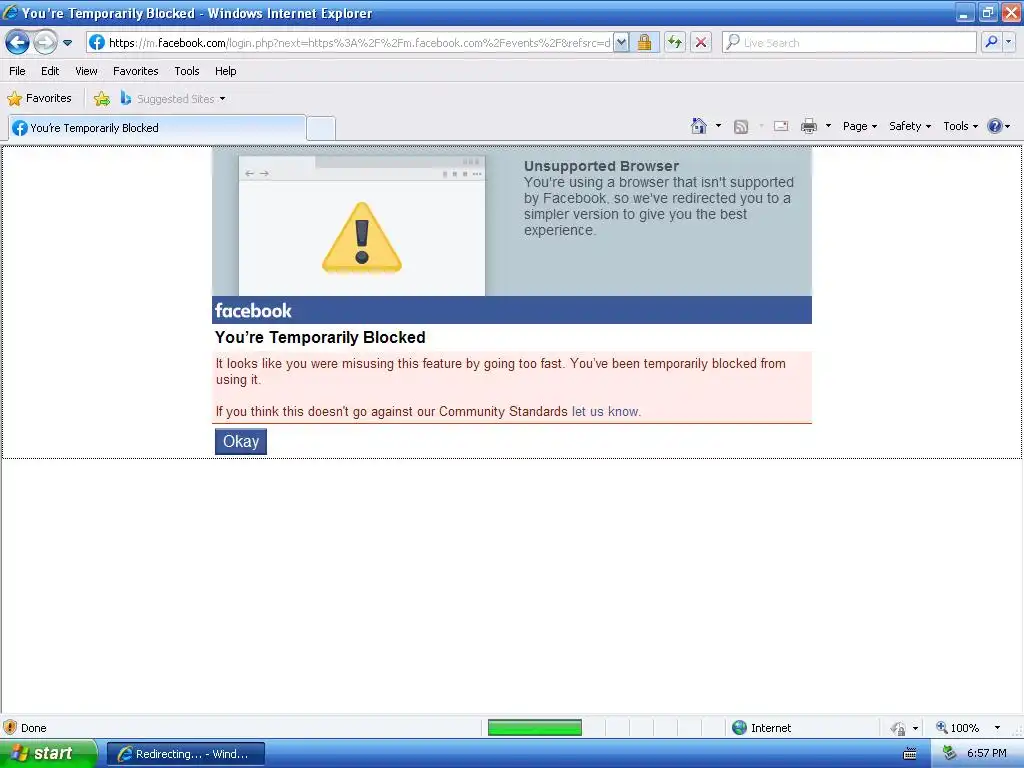The width and height of the screenshot is (1024, 768).
Task: Click Add to Favorites Bar icon
Action: [x=102, y=99]
